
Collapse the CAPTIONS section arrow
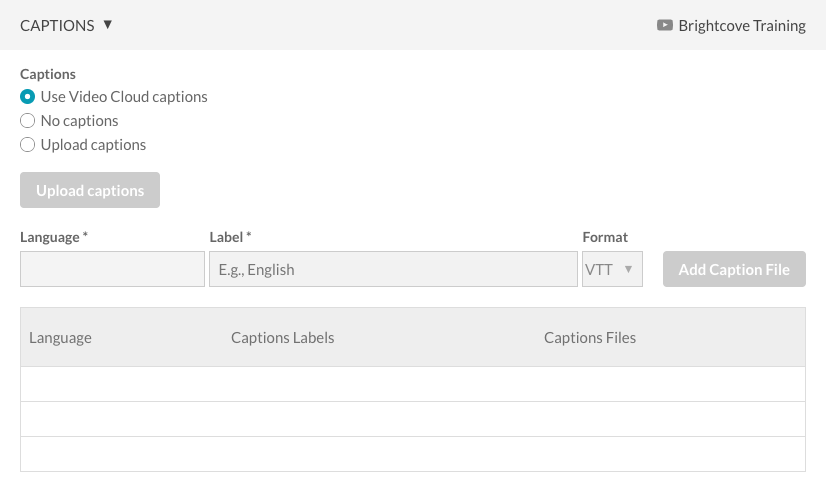tap(108, 25)
